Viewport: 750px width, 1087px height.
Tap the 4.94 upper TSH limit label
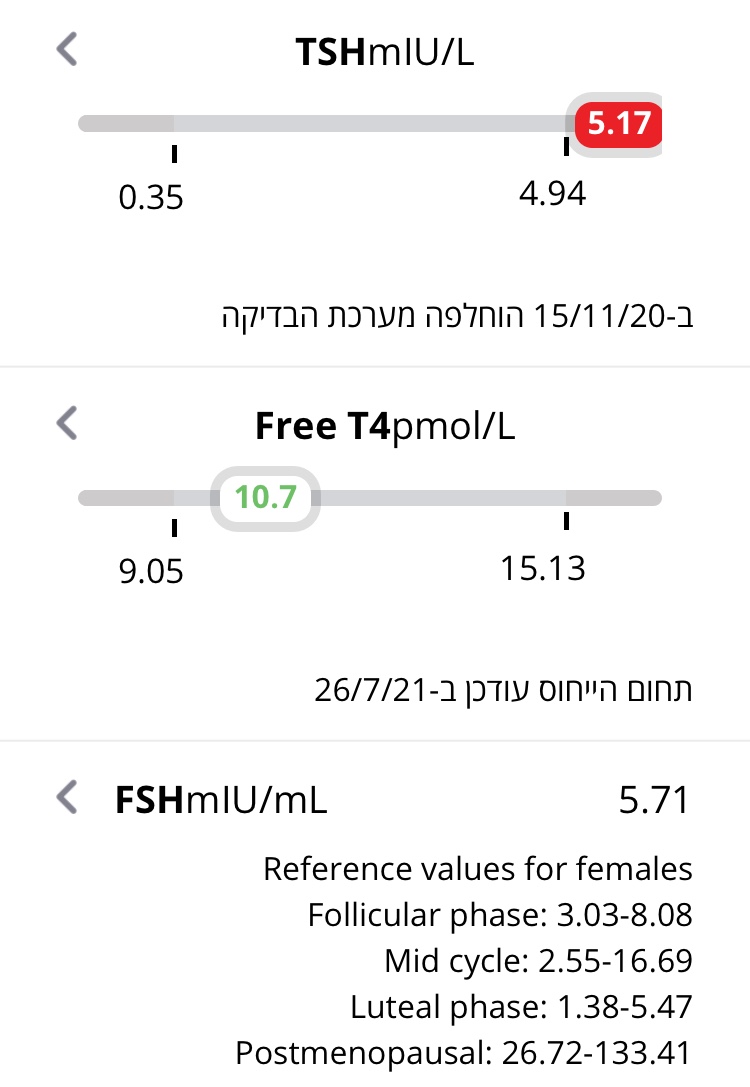click(552, 193)
